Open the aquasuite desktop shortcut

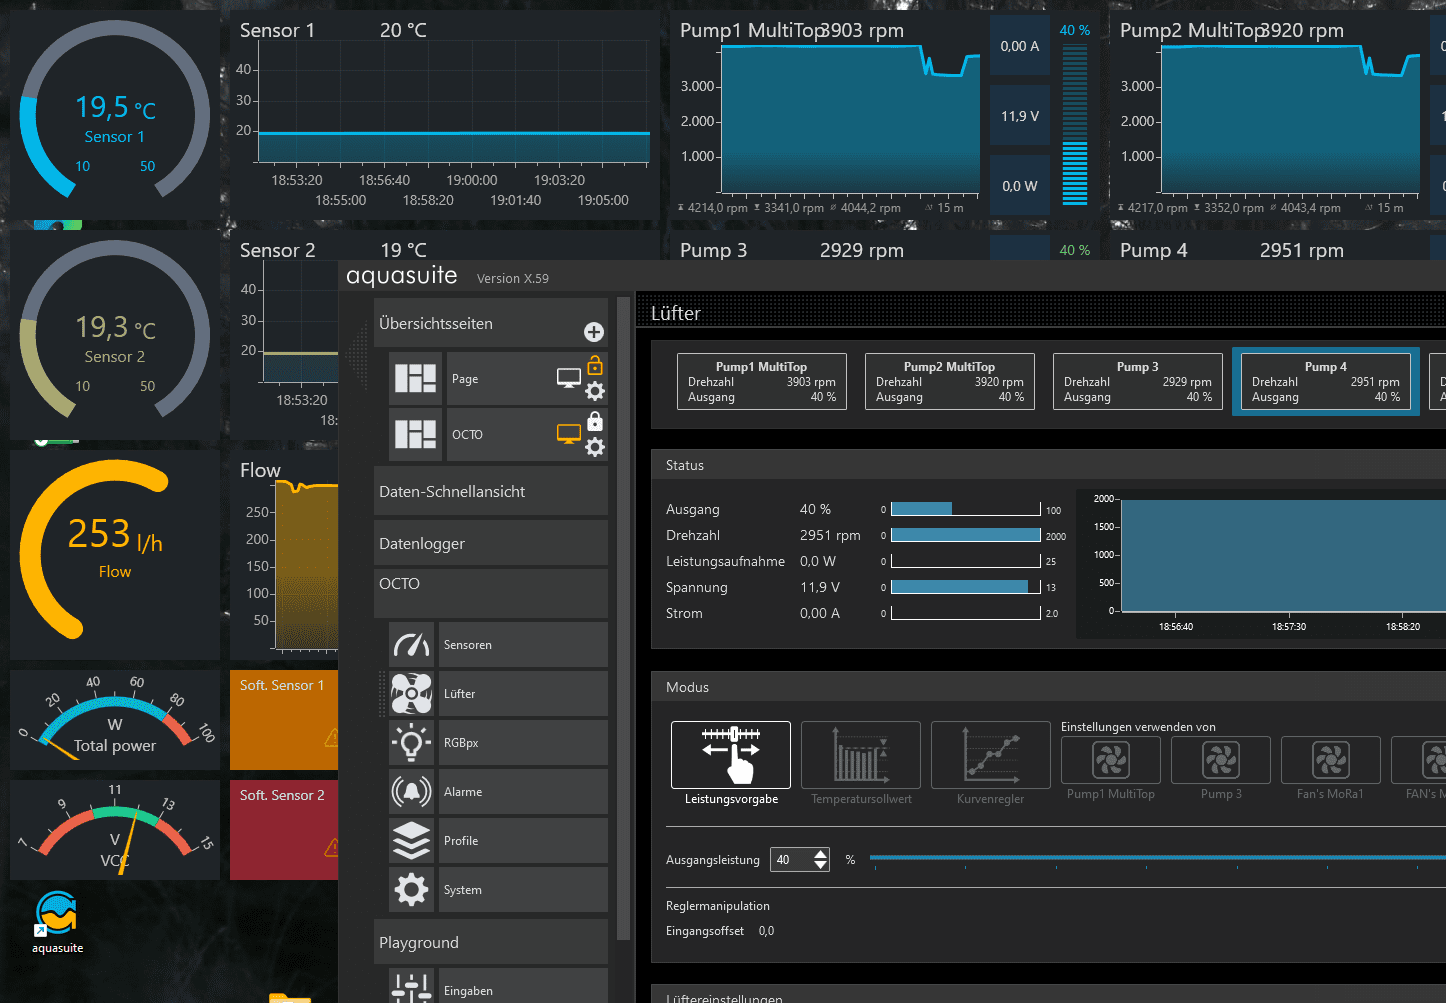pos(57,922)
